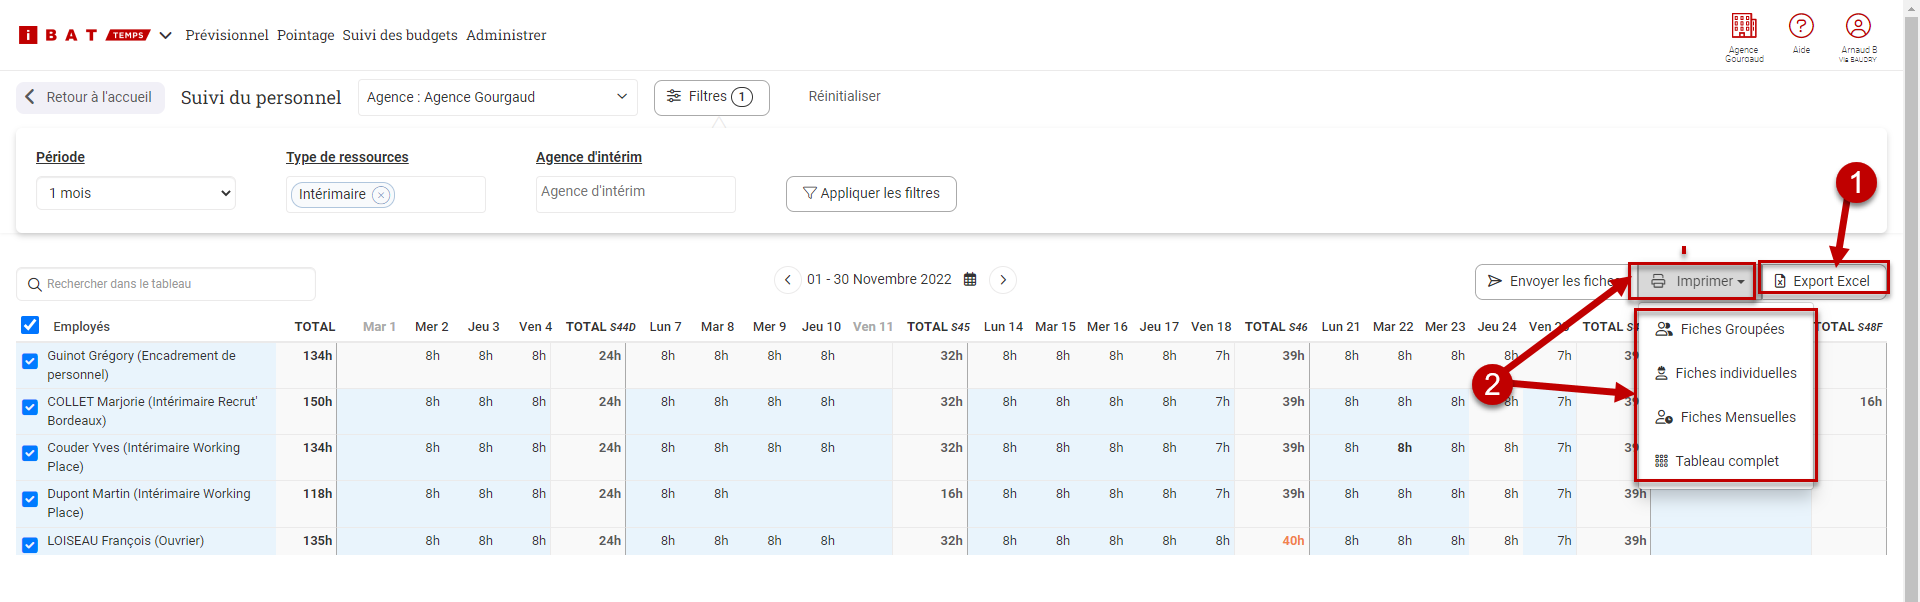
Task: Open the Imprimer dropdown button
Action: [1696, 281]
